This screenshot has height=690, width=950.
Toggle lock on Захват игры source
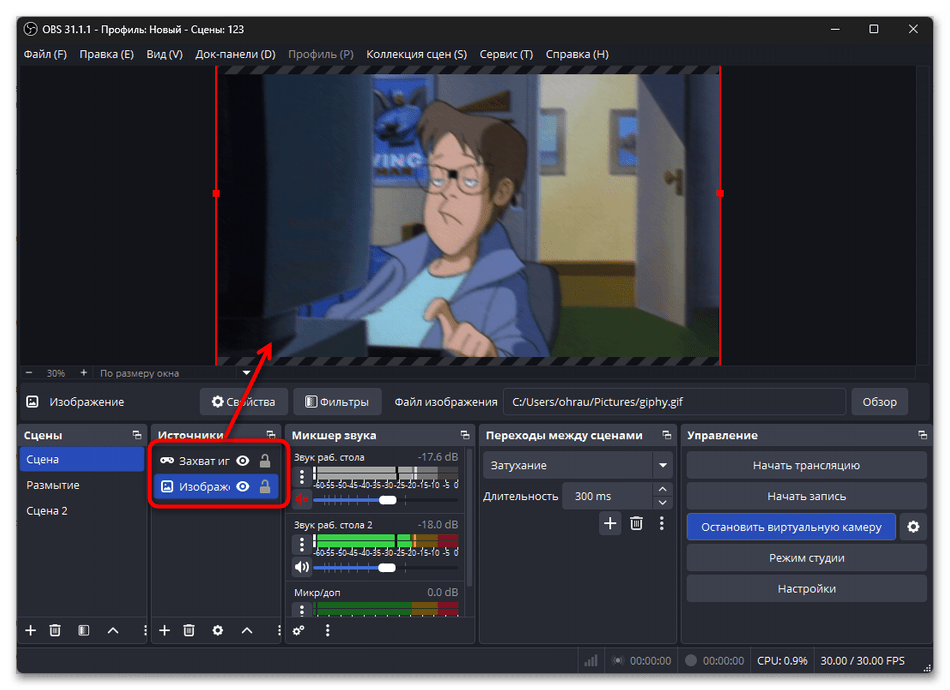click(265, 461)
